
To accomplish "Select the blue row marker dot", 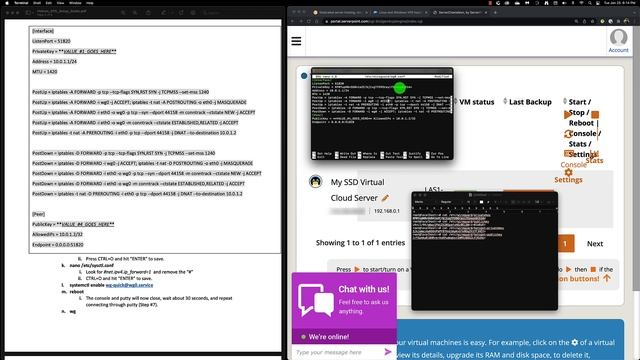I will pyautogui.click(x=304, y=76).
